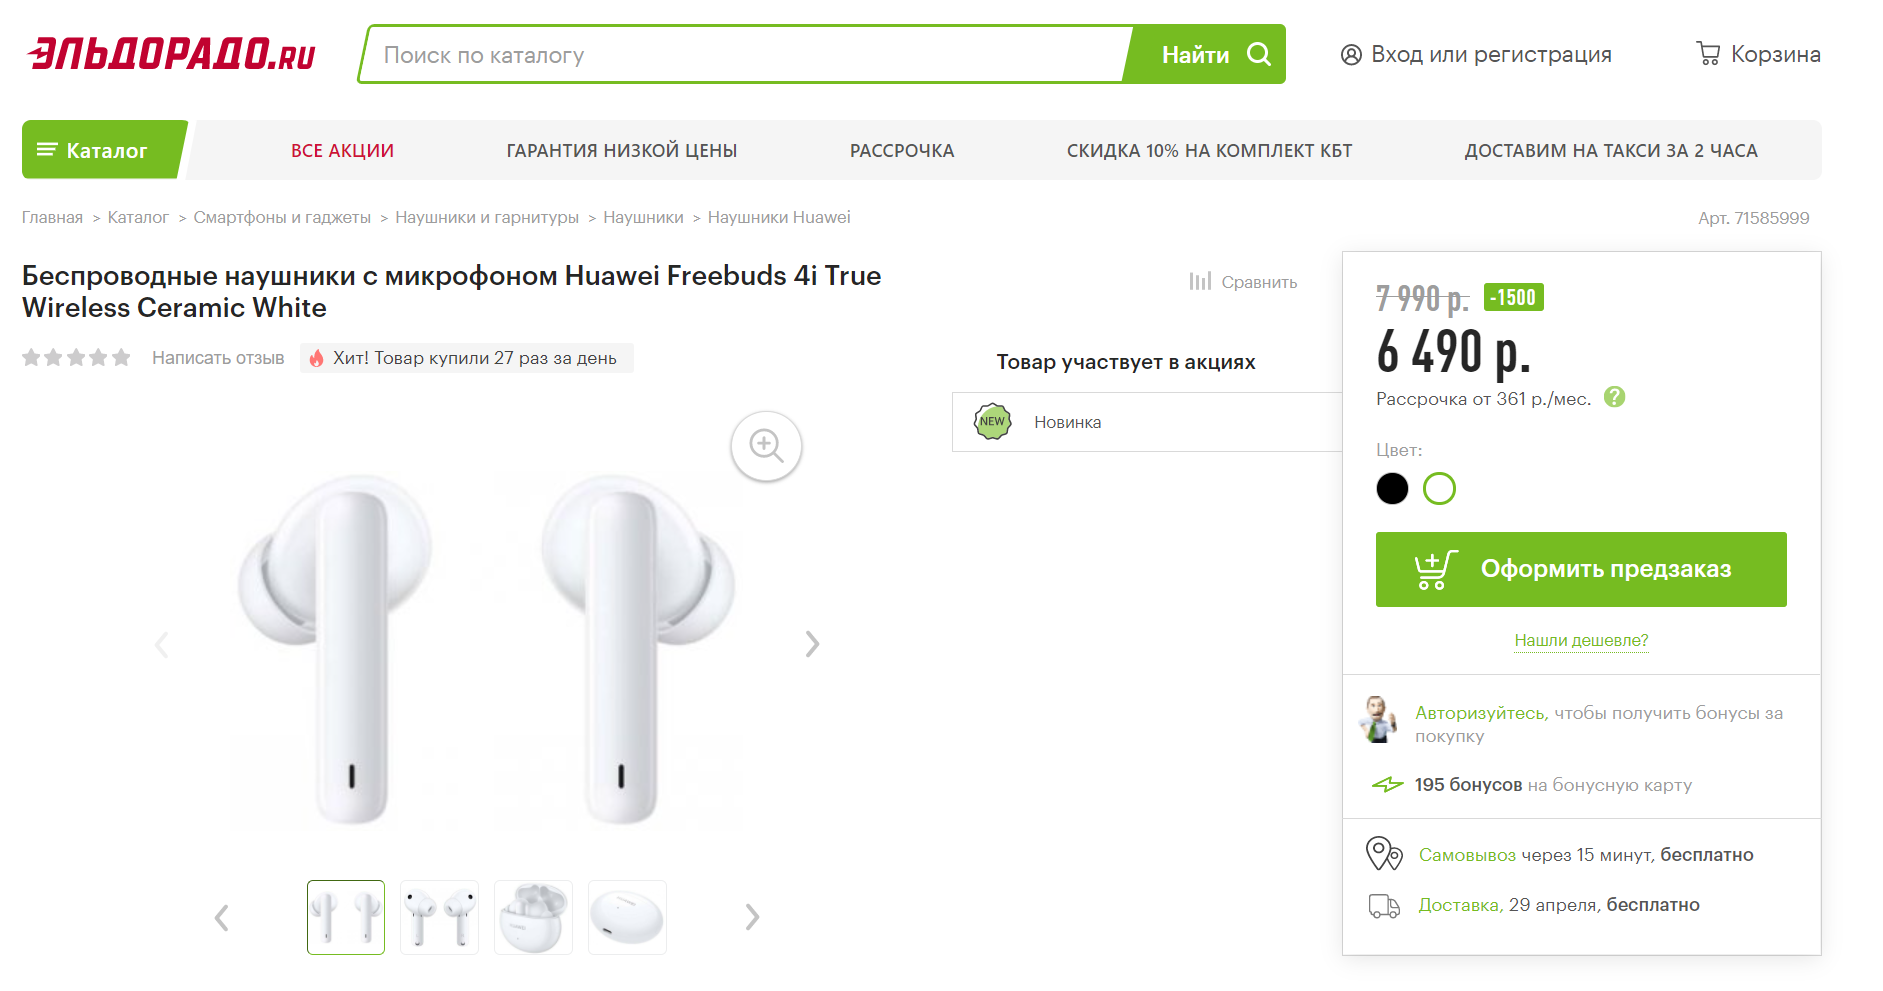
Task: Show next product image with right arrow
Action: [x=812, y=644]
